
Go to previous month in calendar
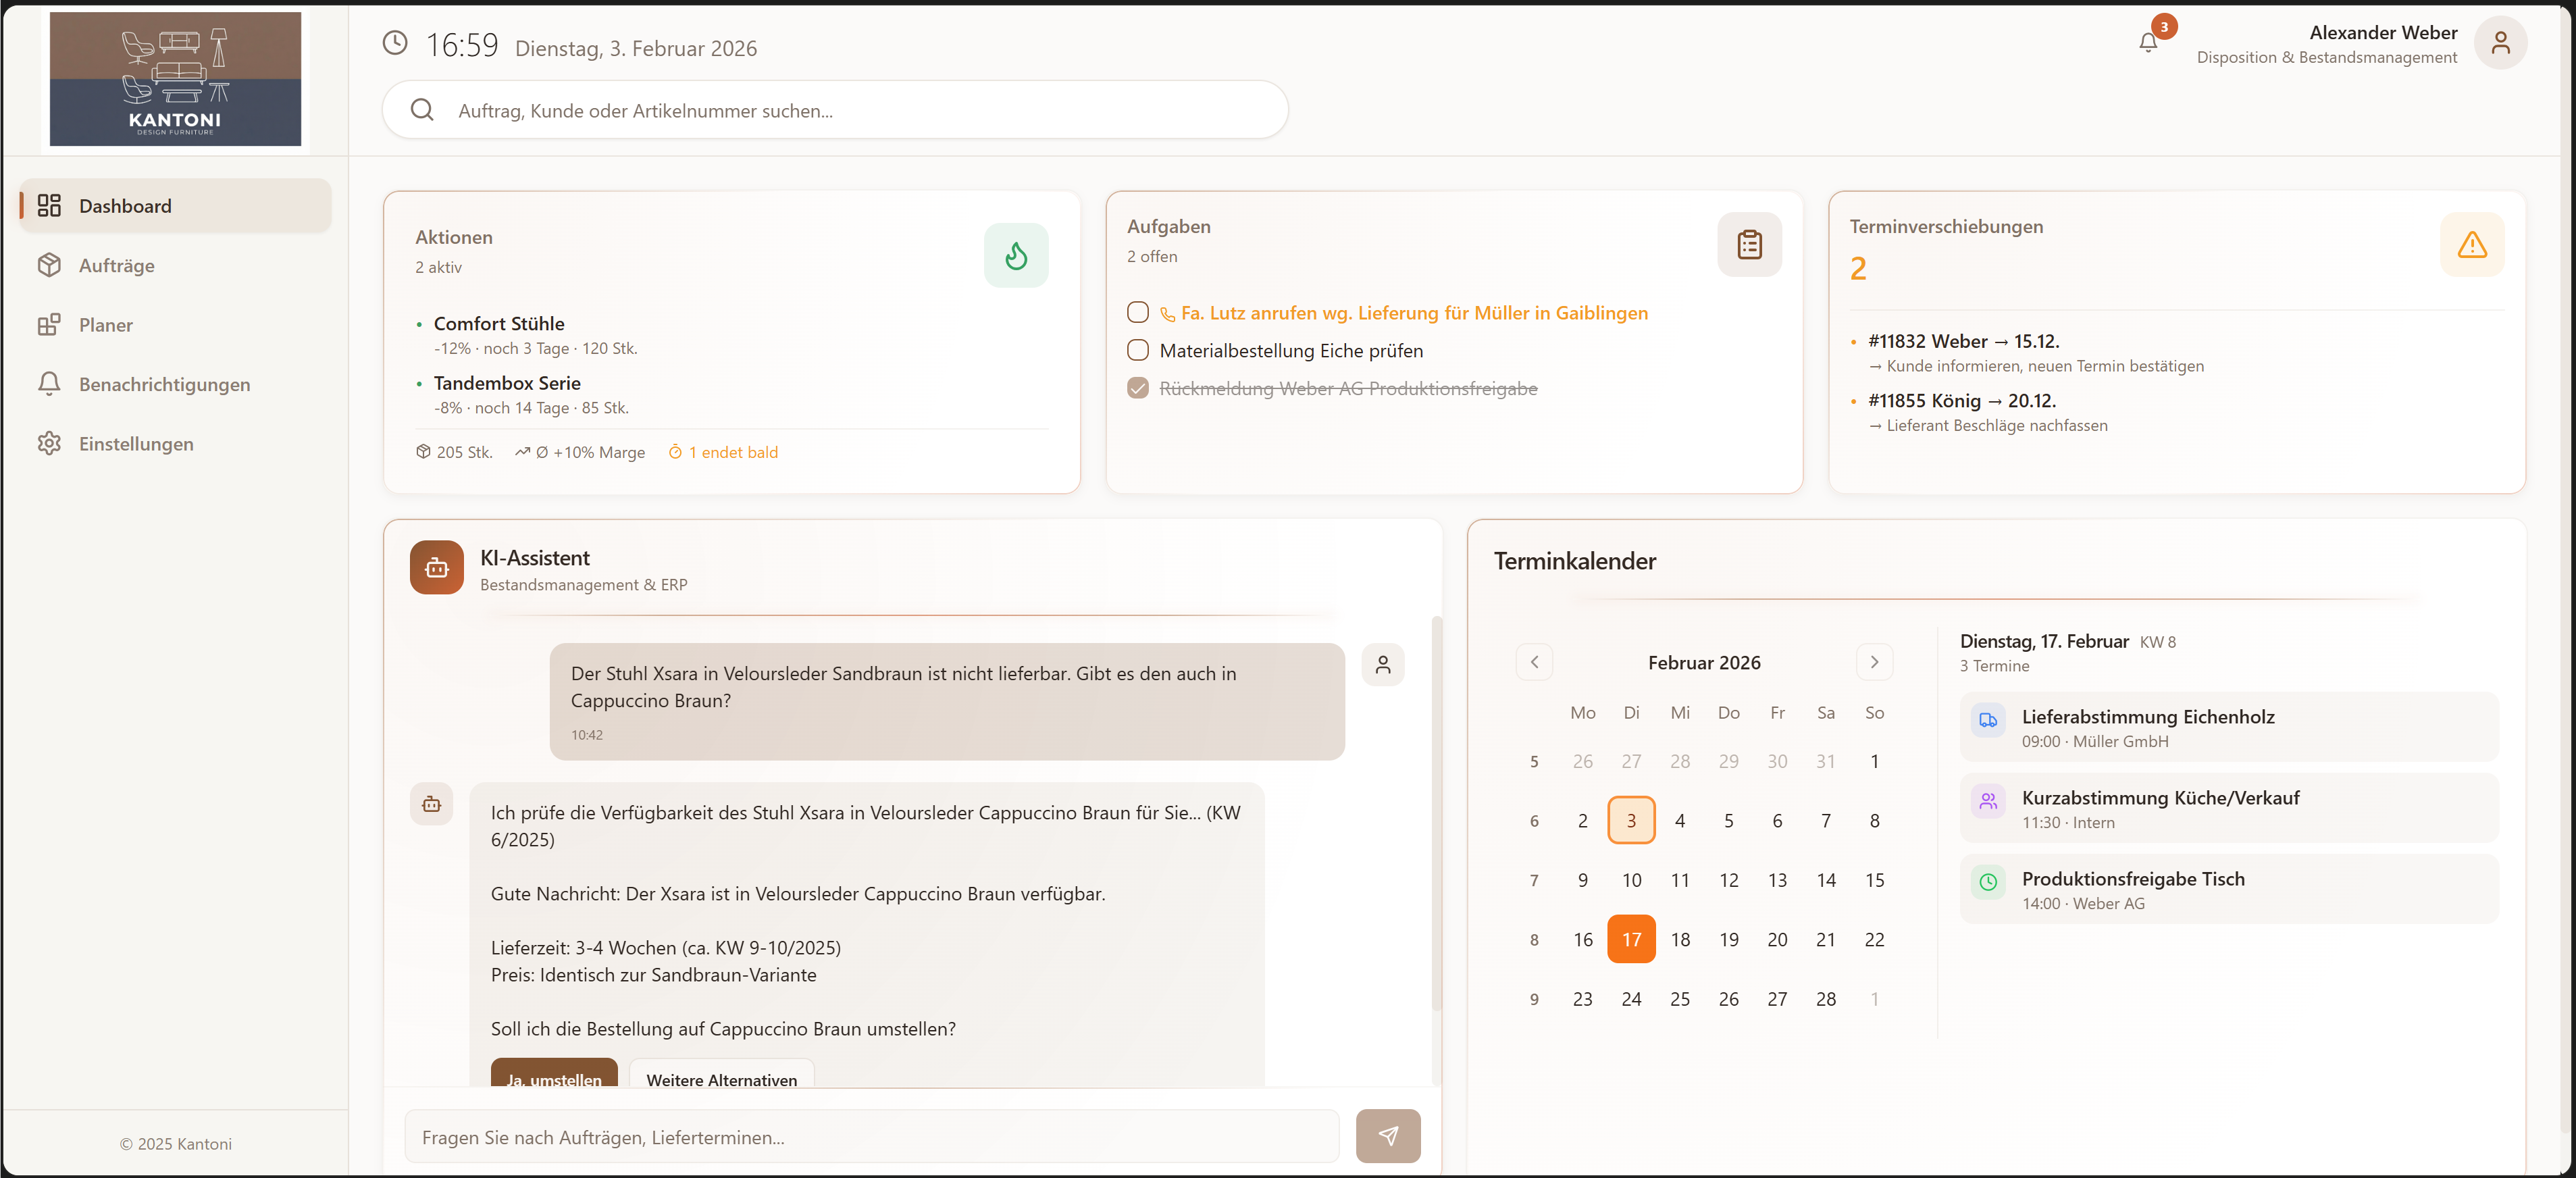click(1534, 662)
